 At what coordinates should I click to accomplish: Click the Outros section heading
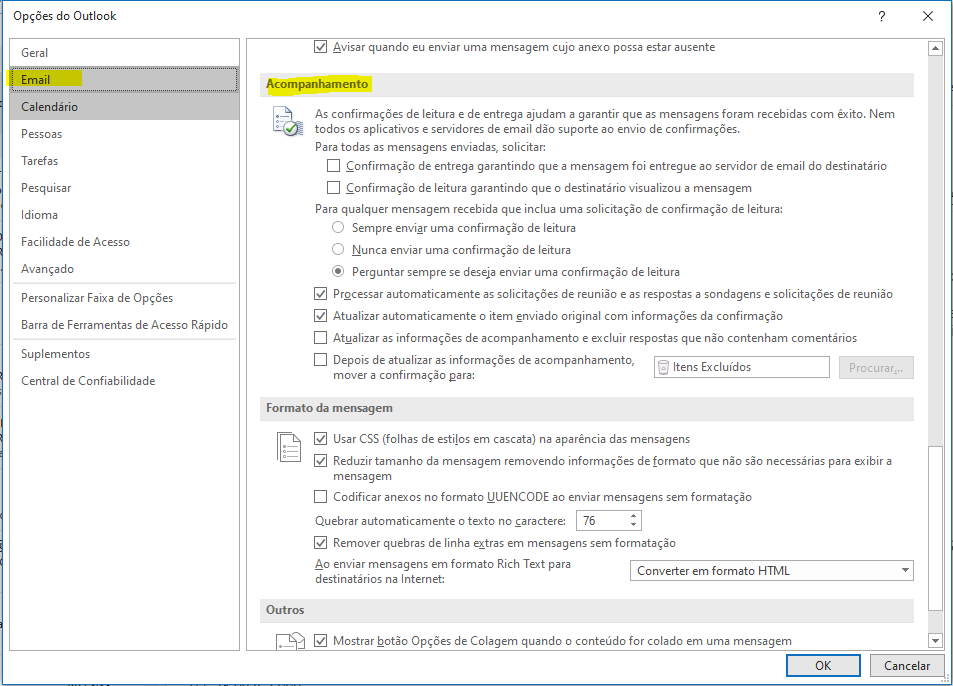(x=285, y=610)
